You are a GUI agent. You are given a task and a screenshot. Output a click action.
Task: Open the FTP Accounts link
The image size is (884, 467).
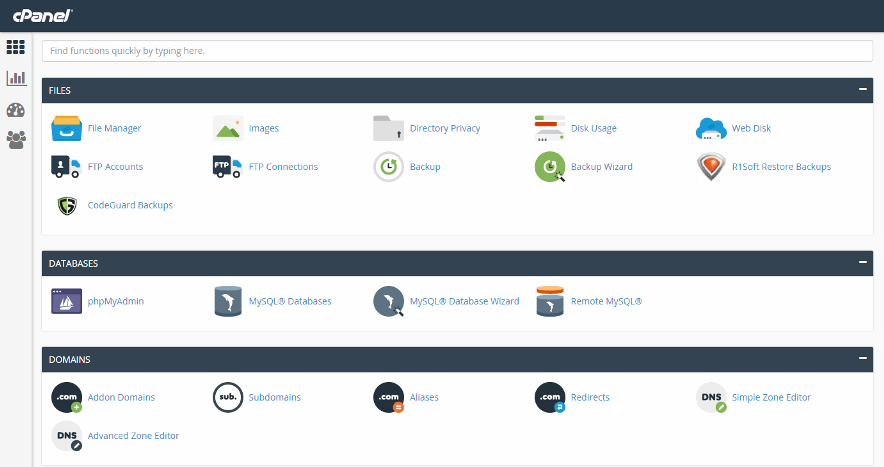tap(115, 166)
